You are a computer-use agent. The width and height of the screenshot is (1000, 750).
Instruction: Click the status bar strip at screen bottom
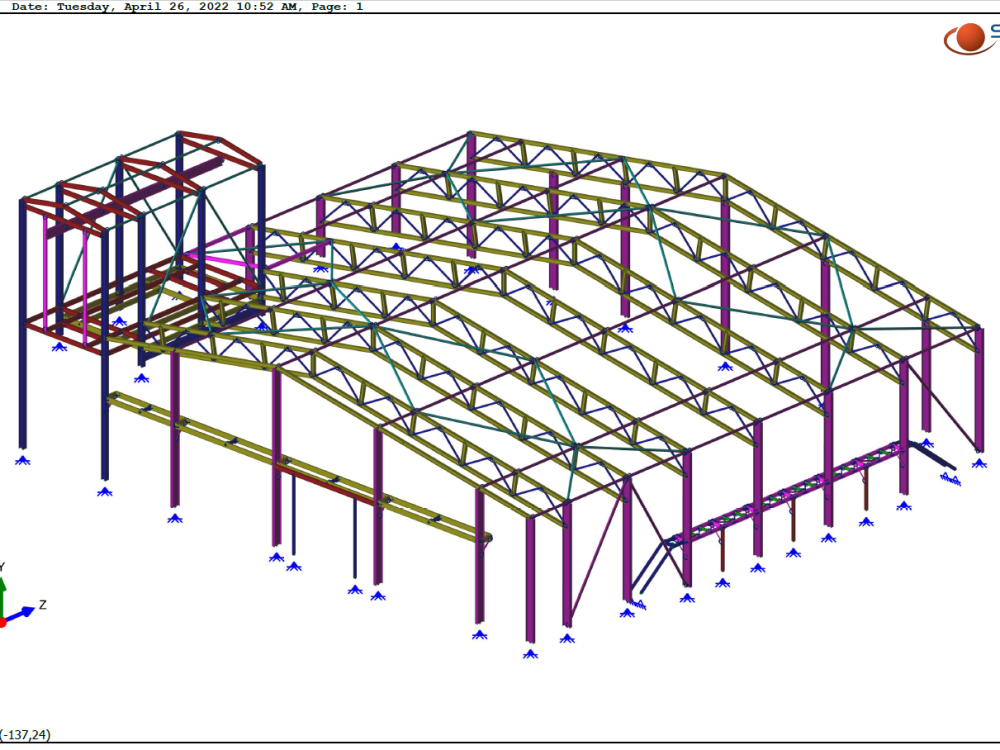click(x=500, y=744)
